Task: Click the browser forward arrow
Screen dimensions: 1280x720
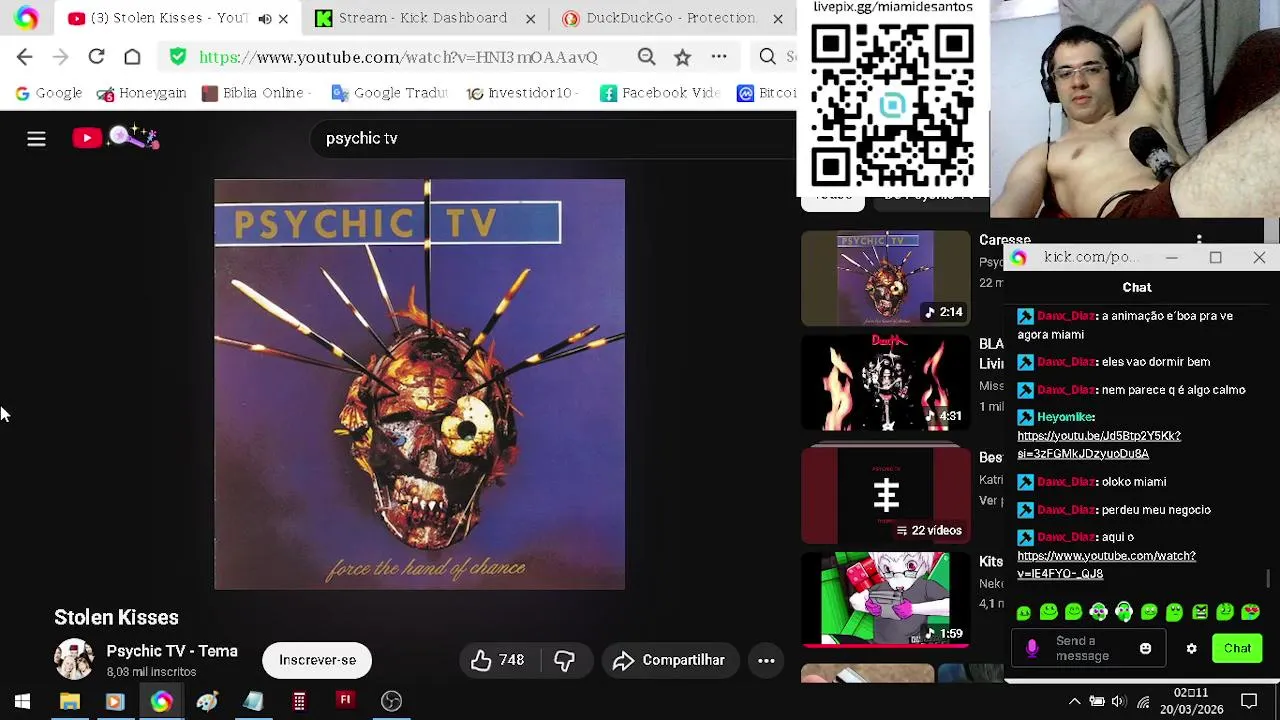Action: 60,57
